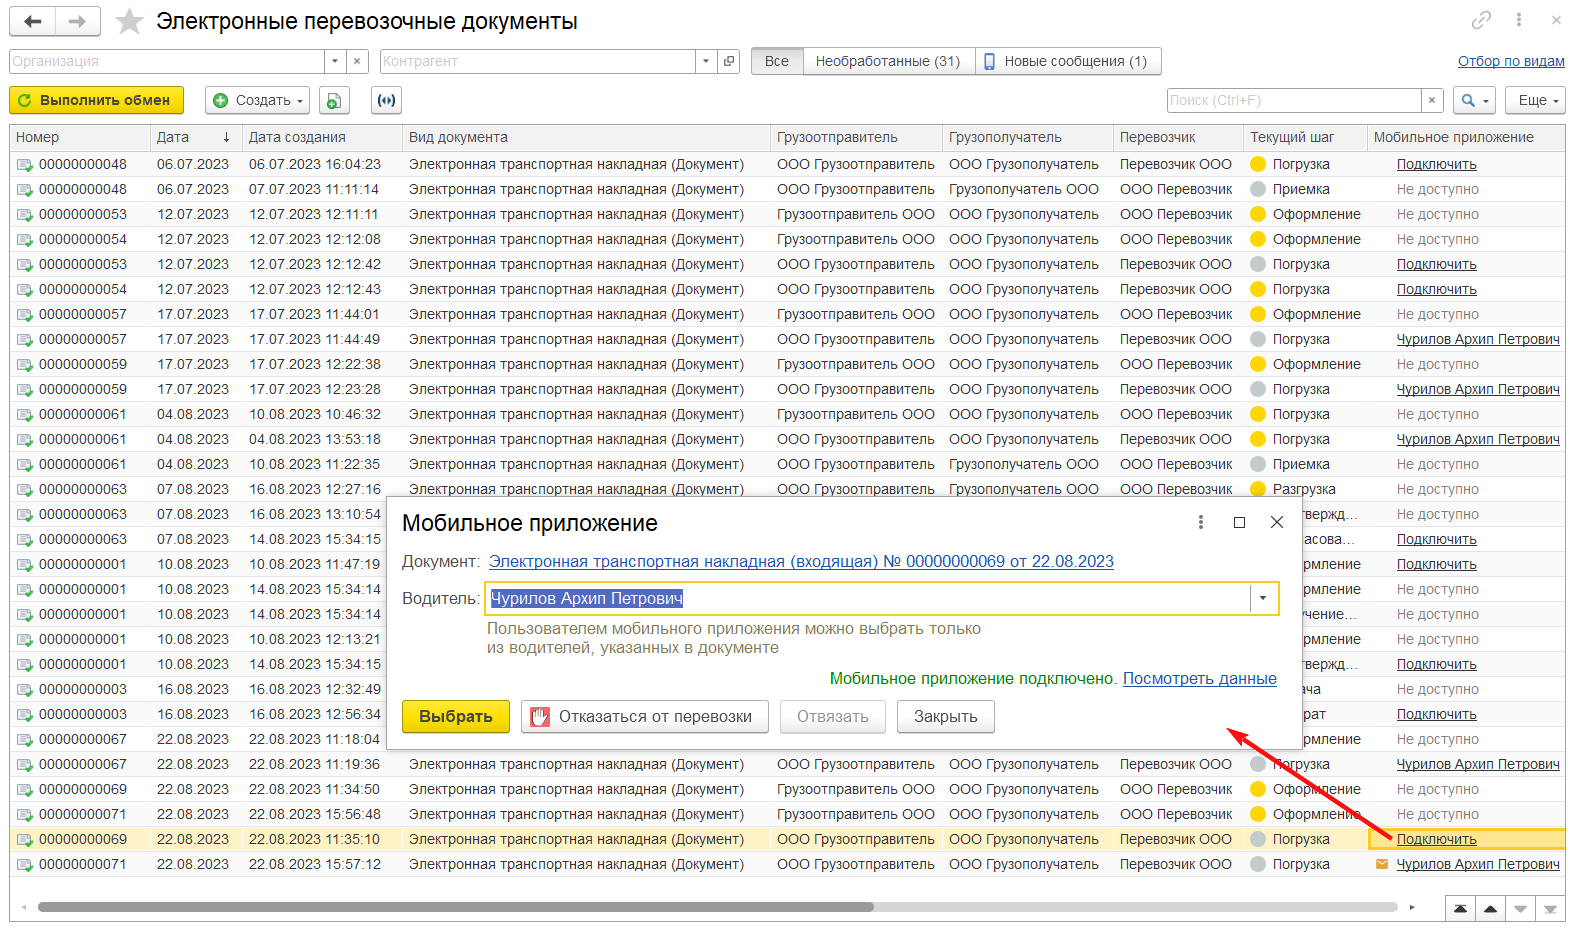
Task: Click into the Контрагент input field
Action: (x=538, y=61)
